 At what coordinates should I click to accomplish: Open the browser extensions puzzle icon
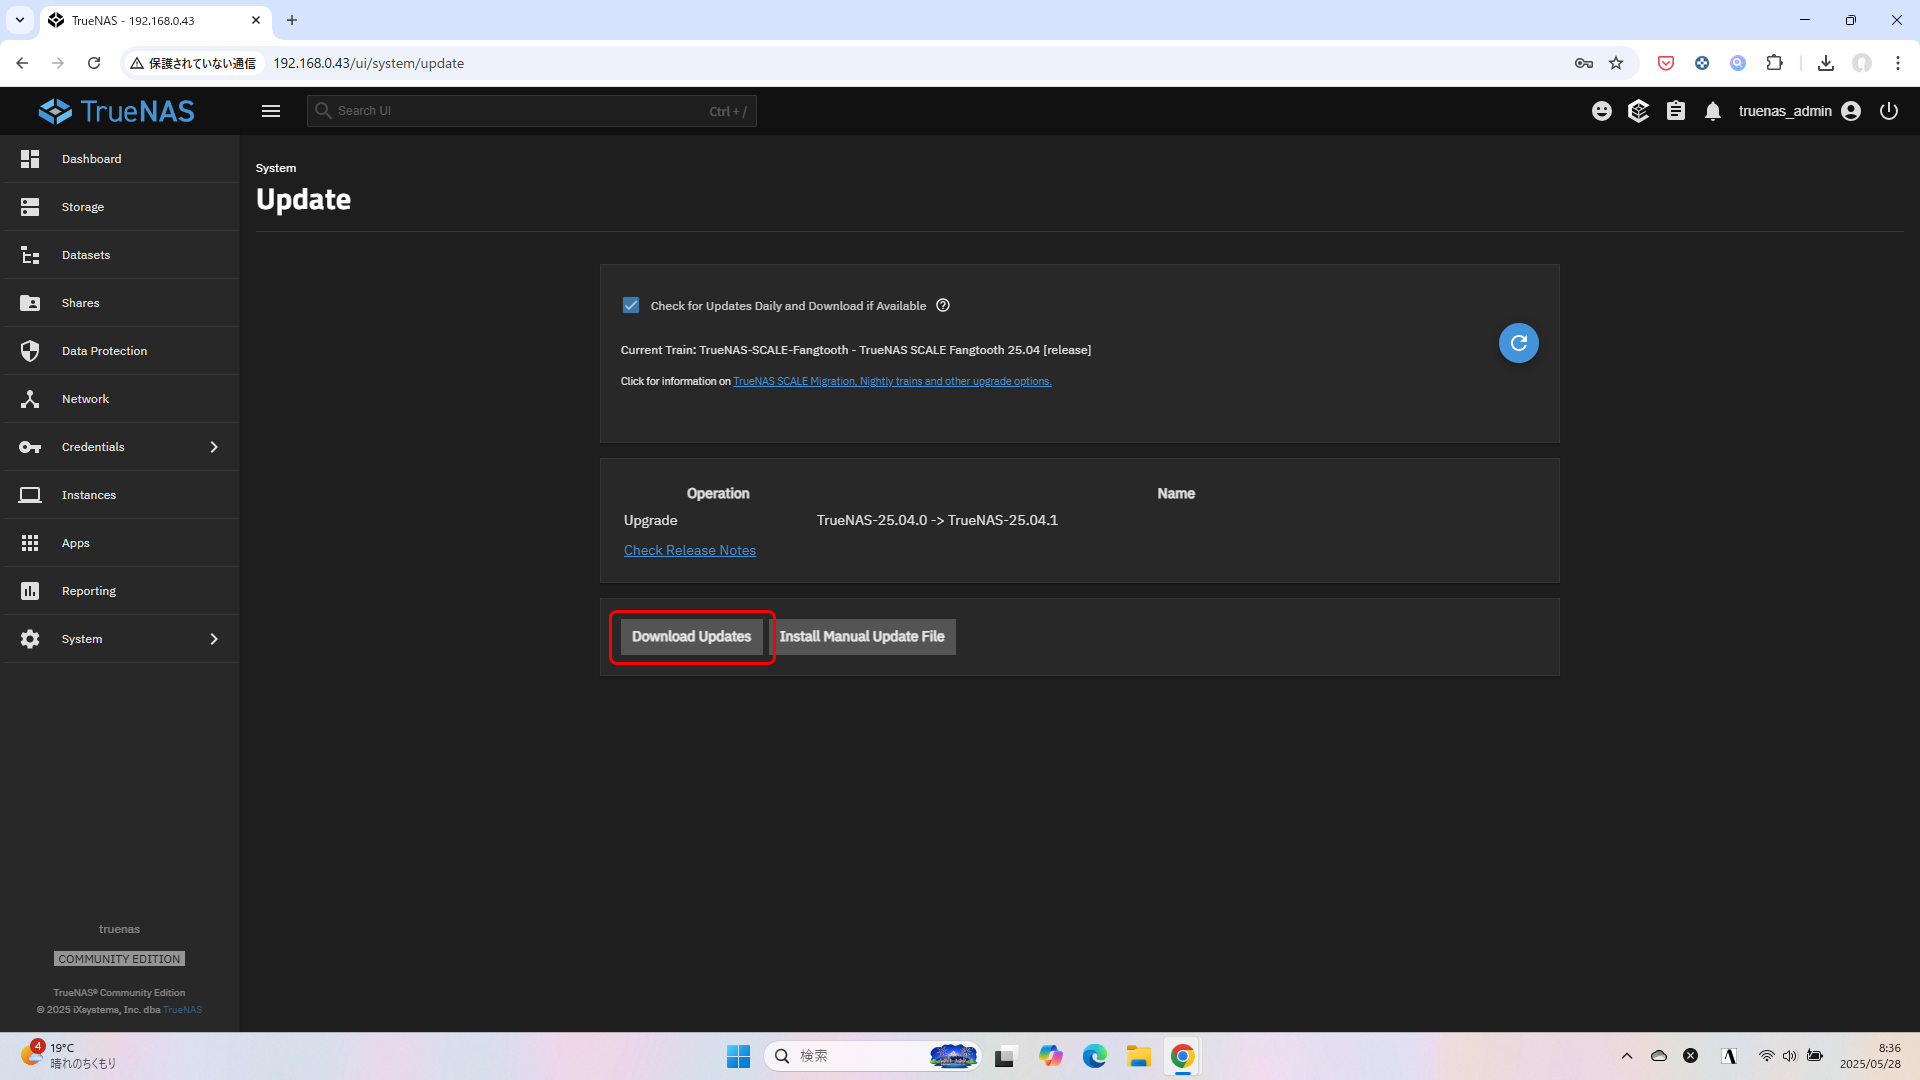[x=1774, y=63]
